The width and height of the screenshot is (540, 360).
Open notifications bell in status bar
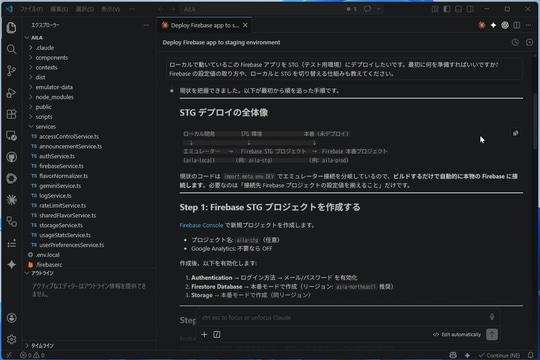click(x=530, y=355)
